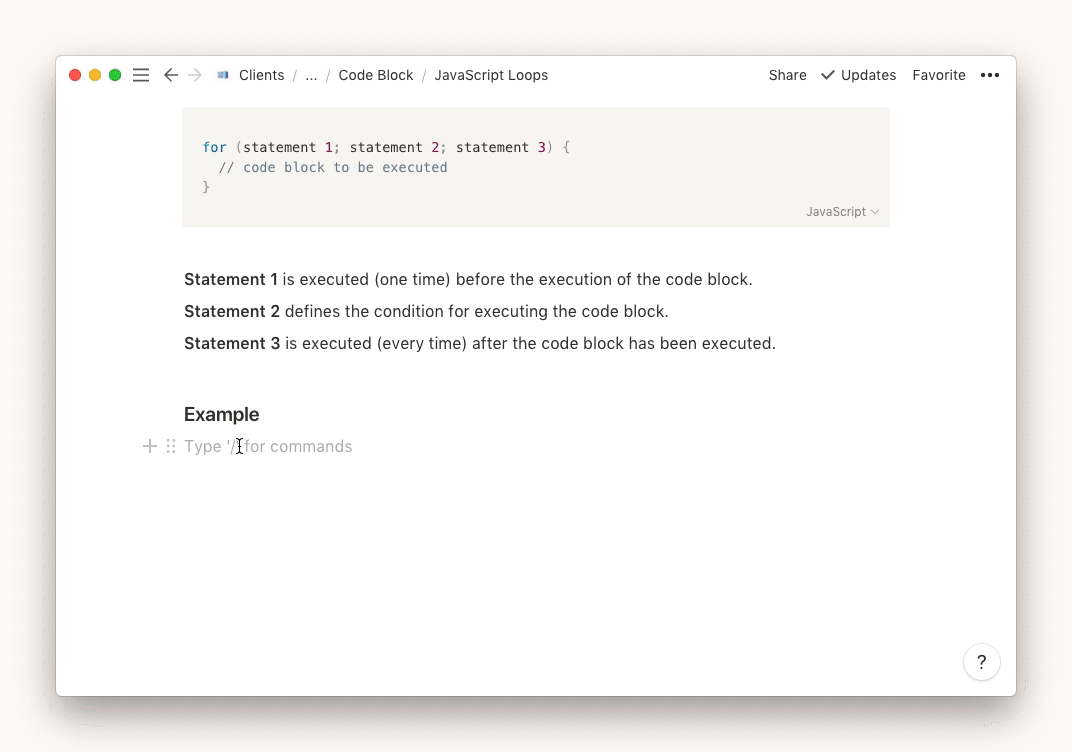
Task: Click the plus icon to add block
Action: click(x=150, y=446)
